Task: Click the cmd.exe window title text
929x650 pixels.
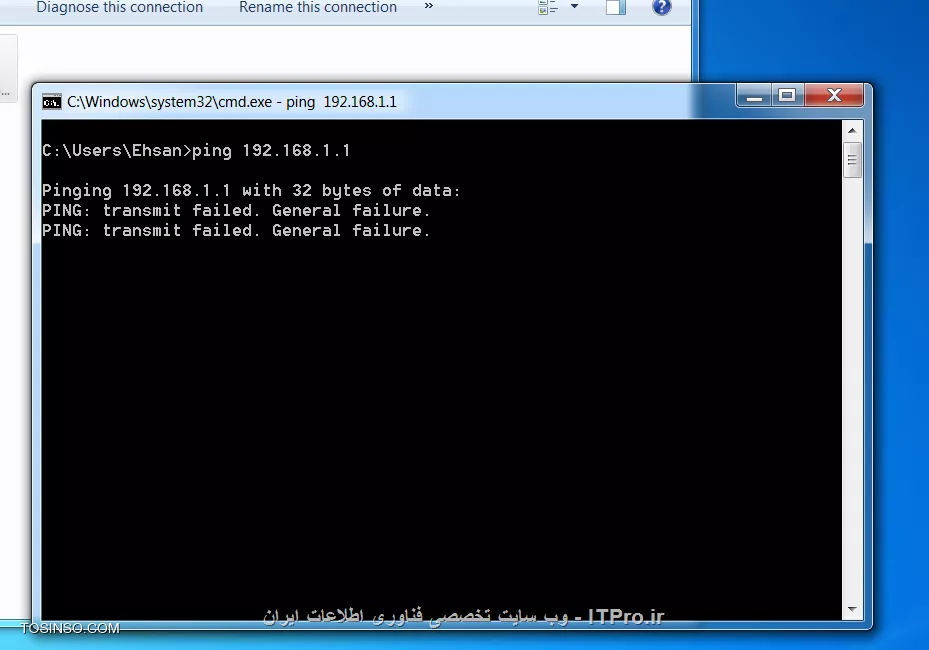Action: 232,102
